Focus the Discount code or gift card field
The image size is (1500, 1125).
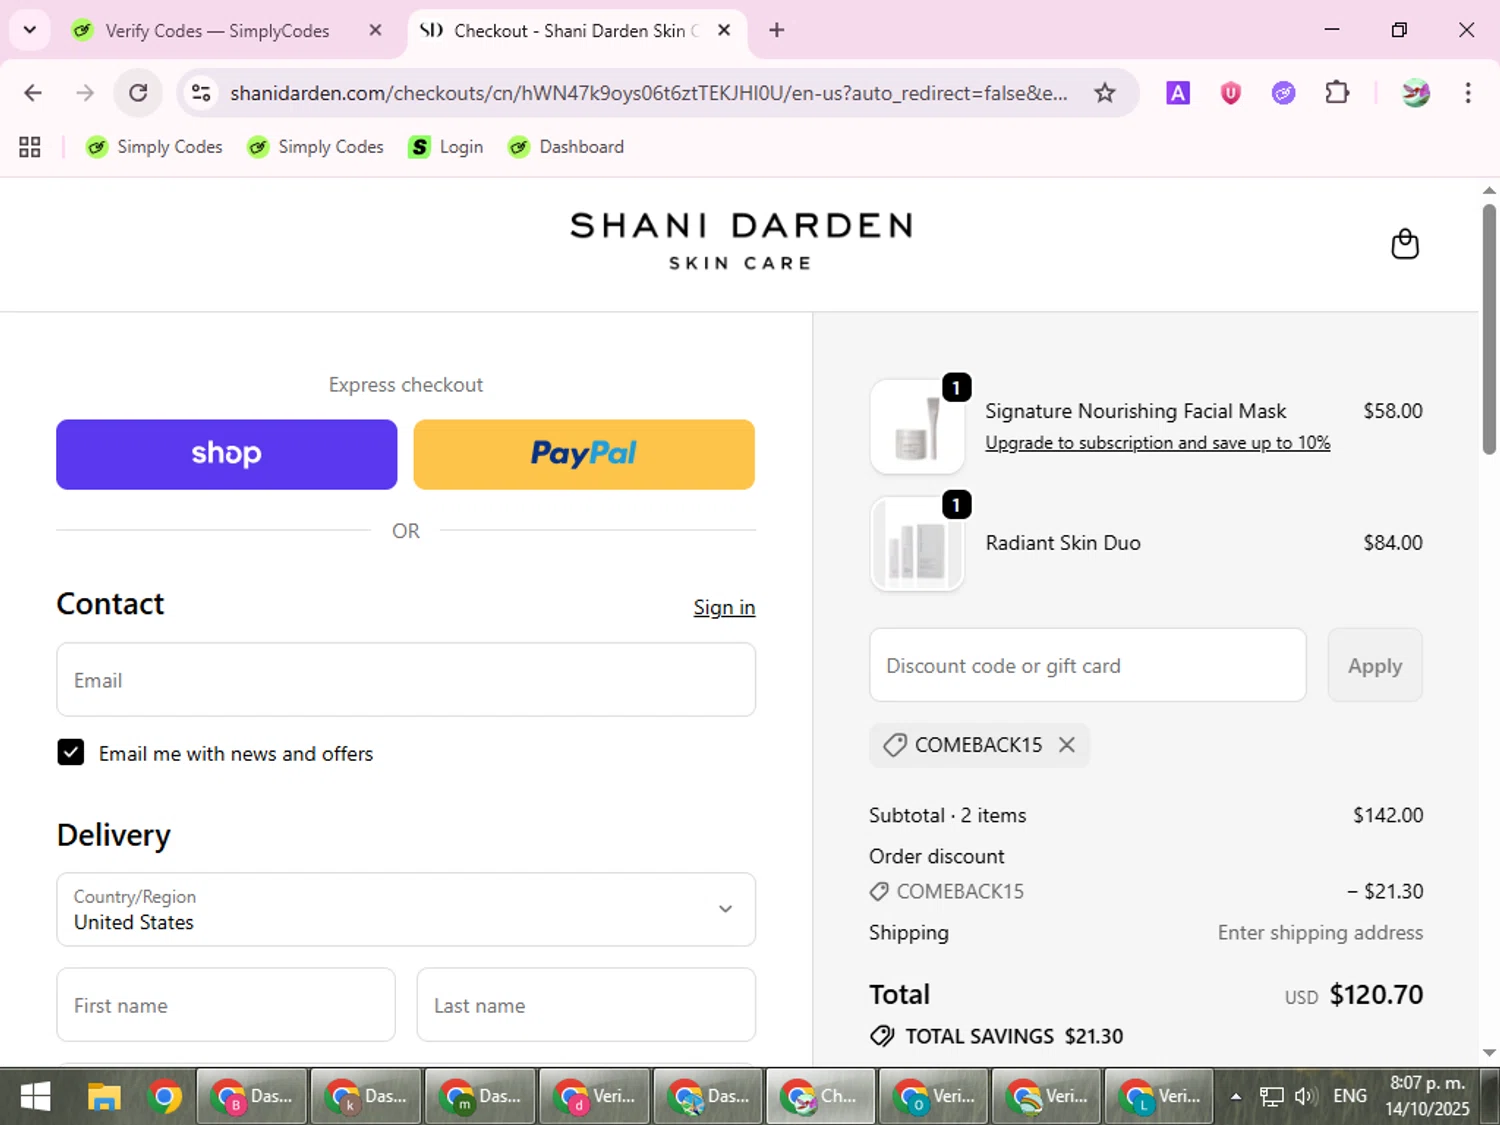pos(1088,665)
